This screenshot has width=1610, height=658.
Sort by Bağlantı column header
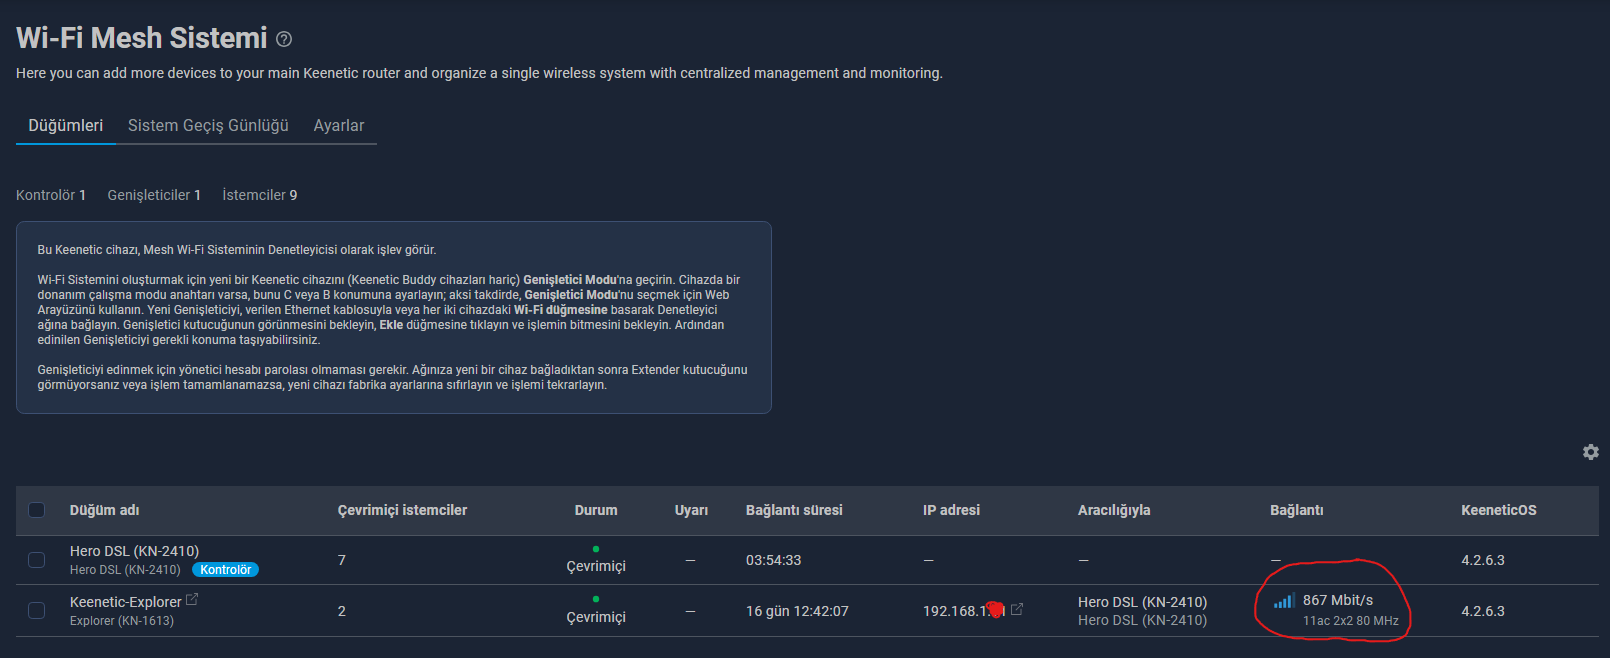[x=1297, y=510]
